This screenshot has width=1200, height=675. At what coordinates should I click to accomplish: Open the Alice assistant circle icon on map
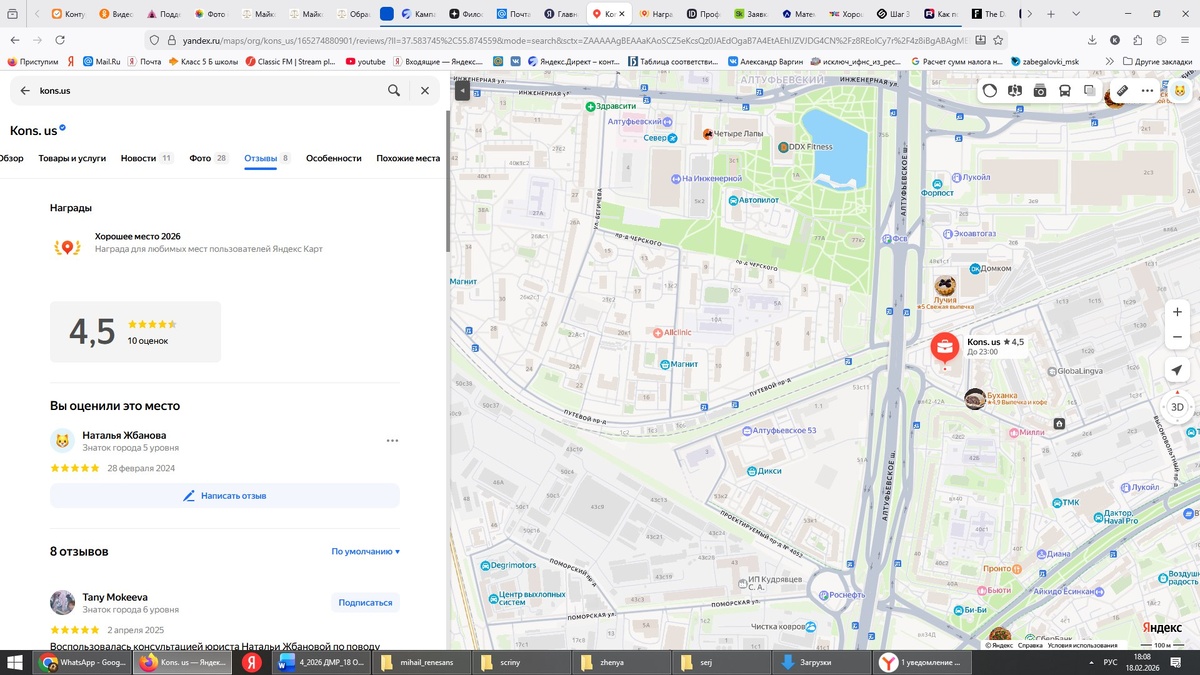tap(990, 90)
